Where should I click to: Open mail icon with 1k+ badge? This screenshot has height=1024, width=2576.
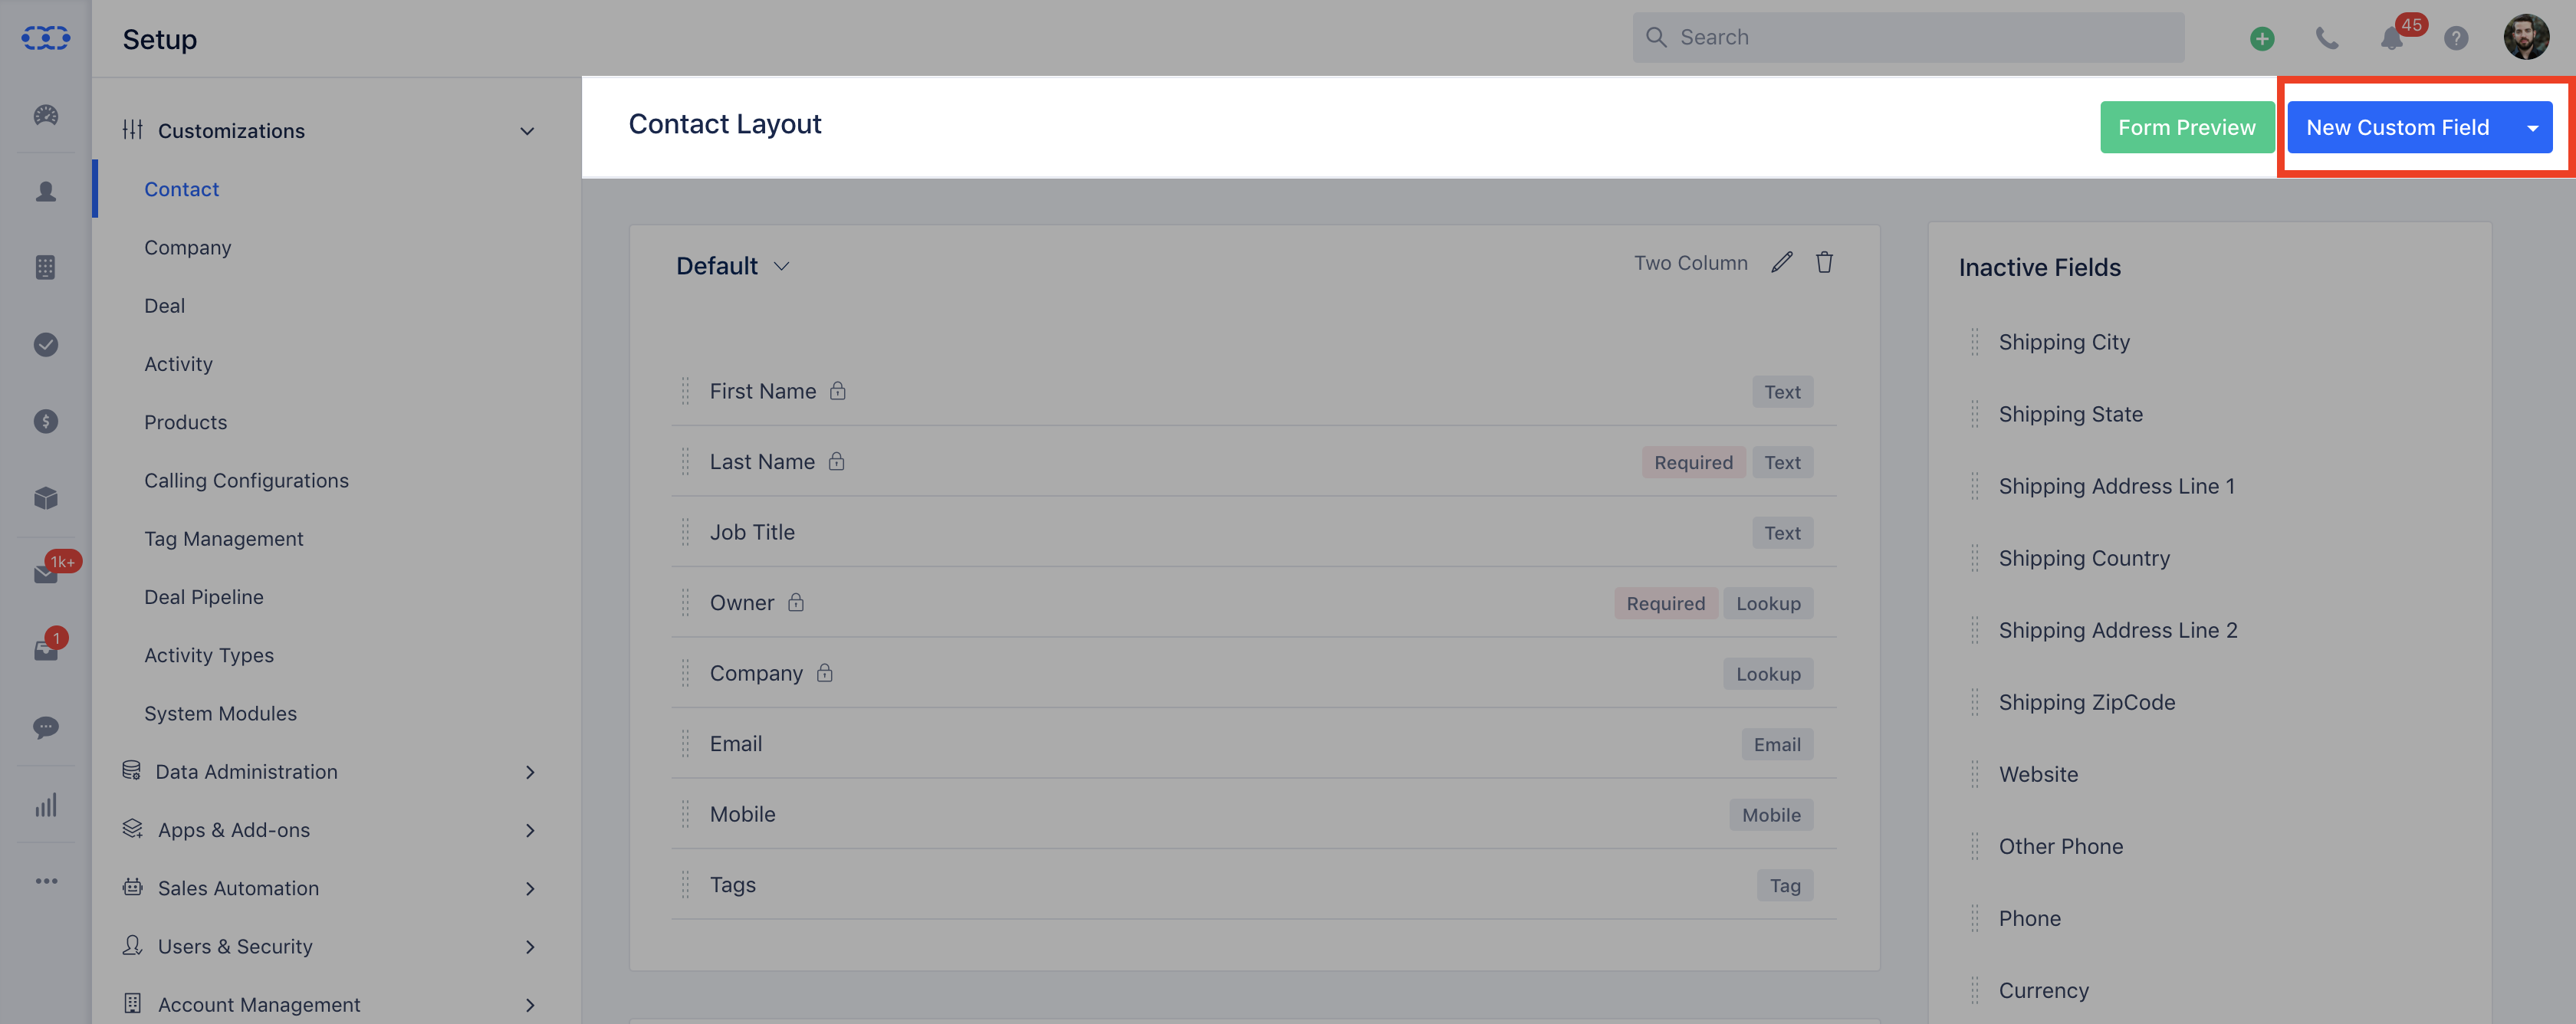pyautogui.click(x=46, y=573)
